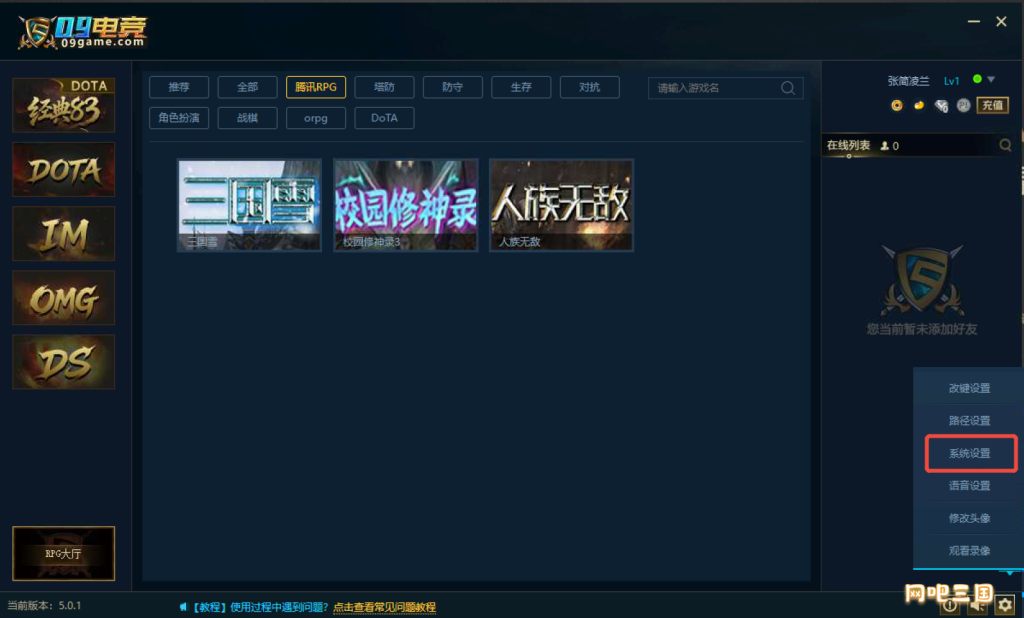Click the gold coin currency icon
The image size is (1024, 618).
point(897,105)
